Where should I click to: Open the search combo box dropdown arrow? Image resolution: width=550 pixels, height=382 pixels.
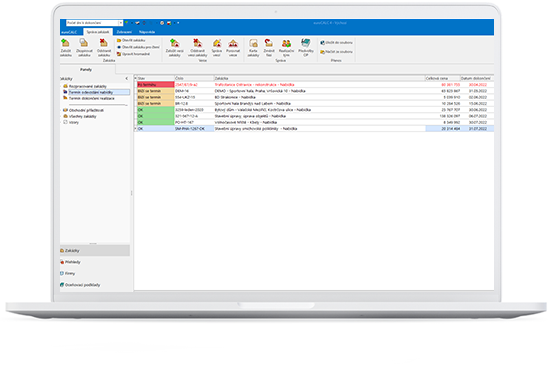point(120,23)
